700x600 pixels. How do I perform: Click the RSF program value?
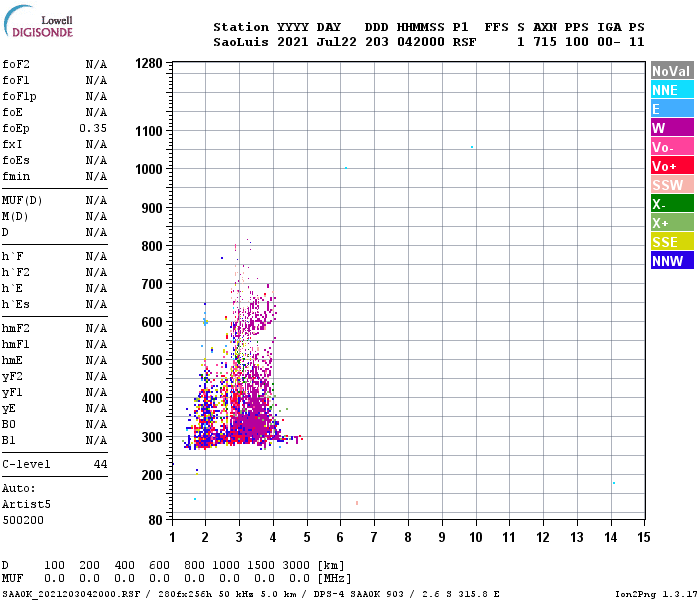464,42
